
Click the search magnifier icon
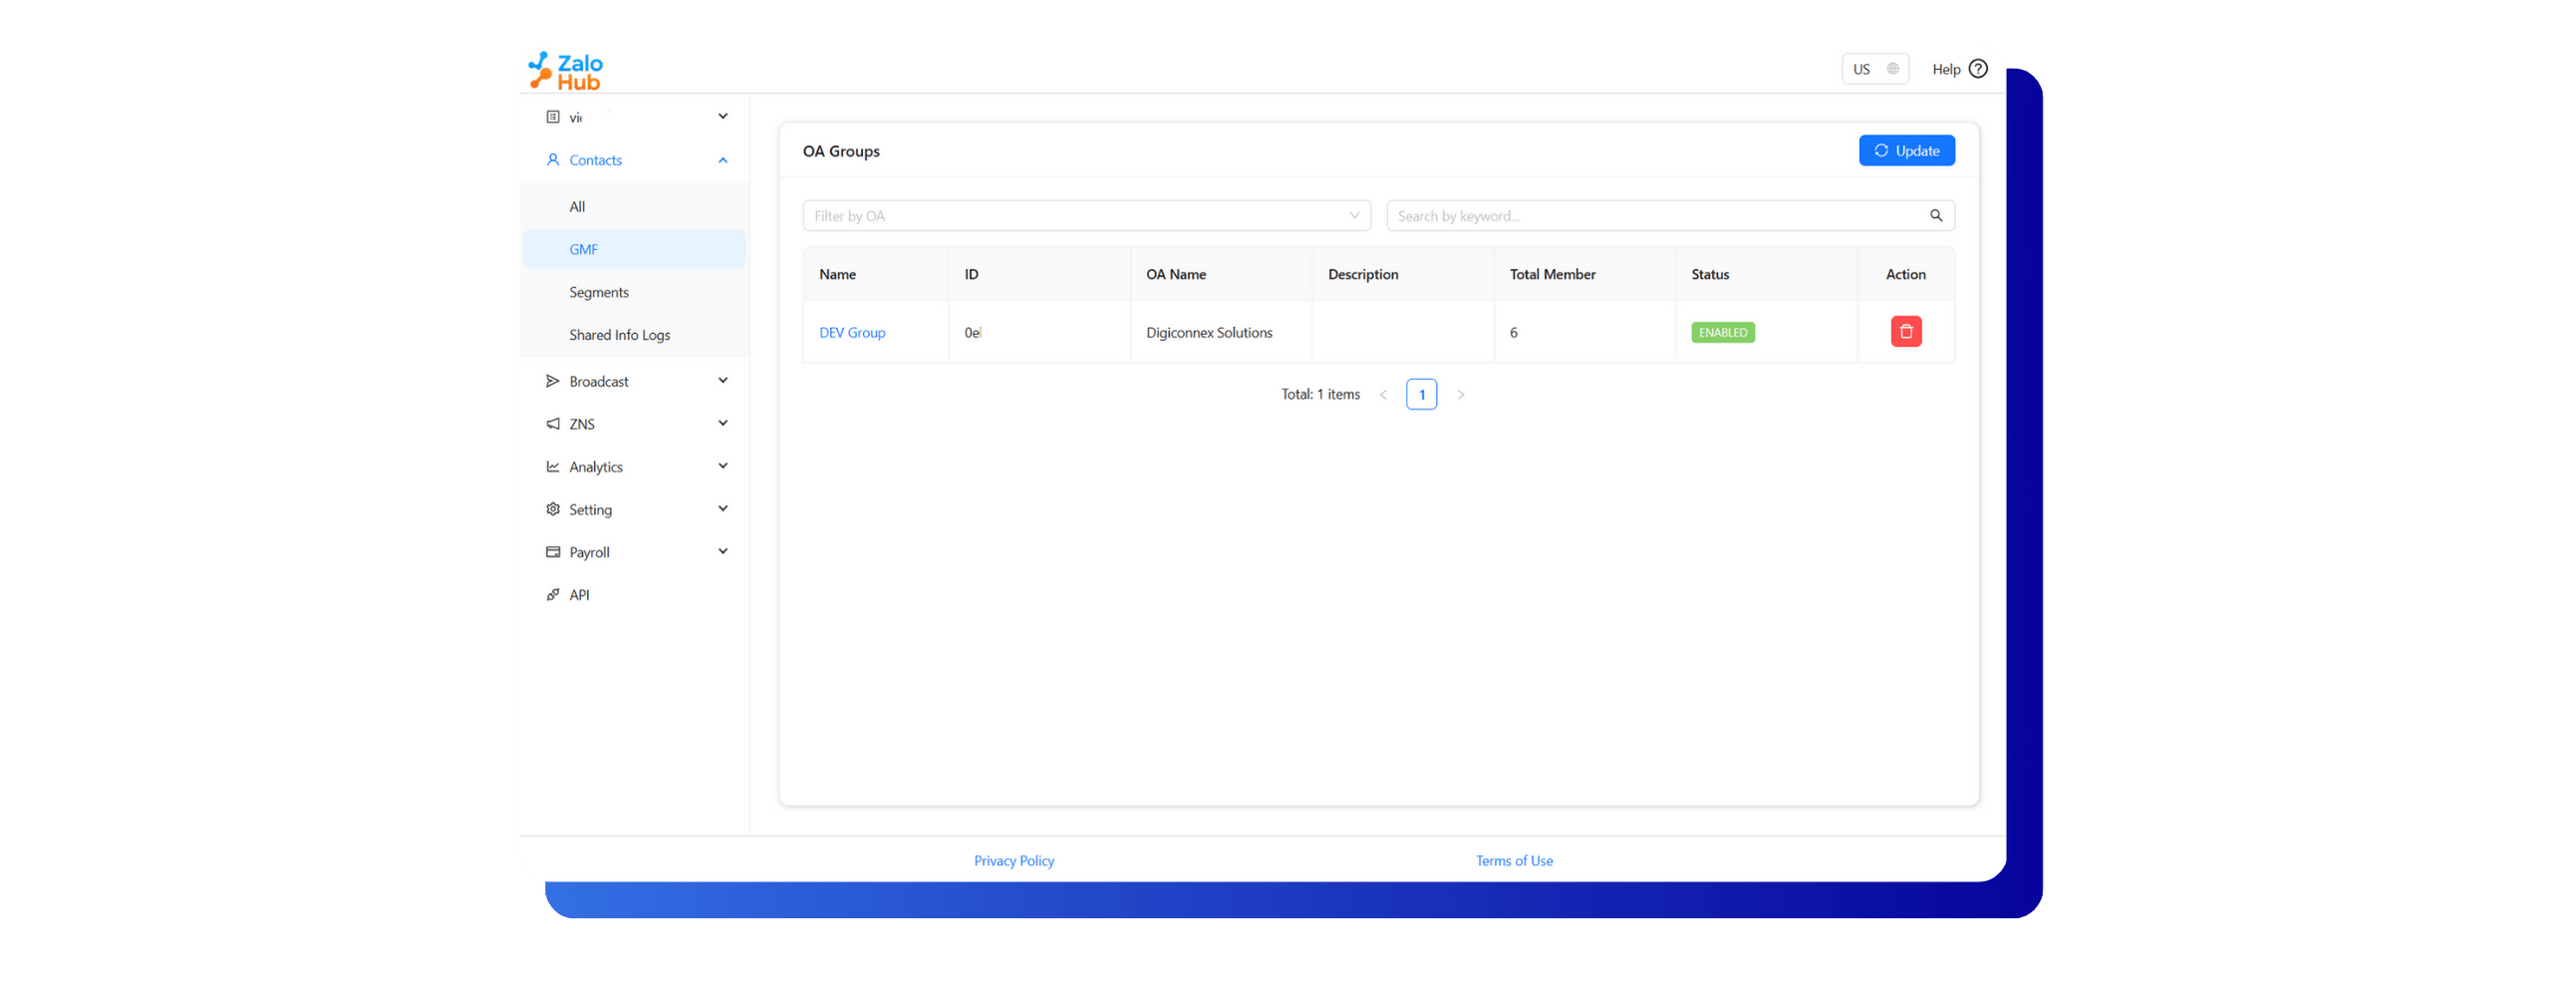click(x=1935, y=216)
